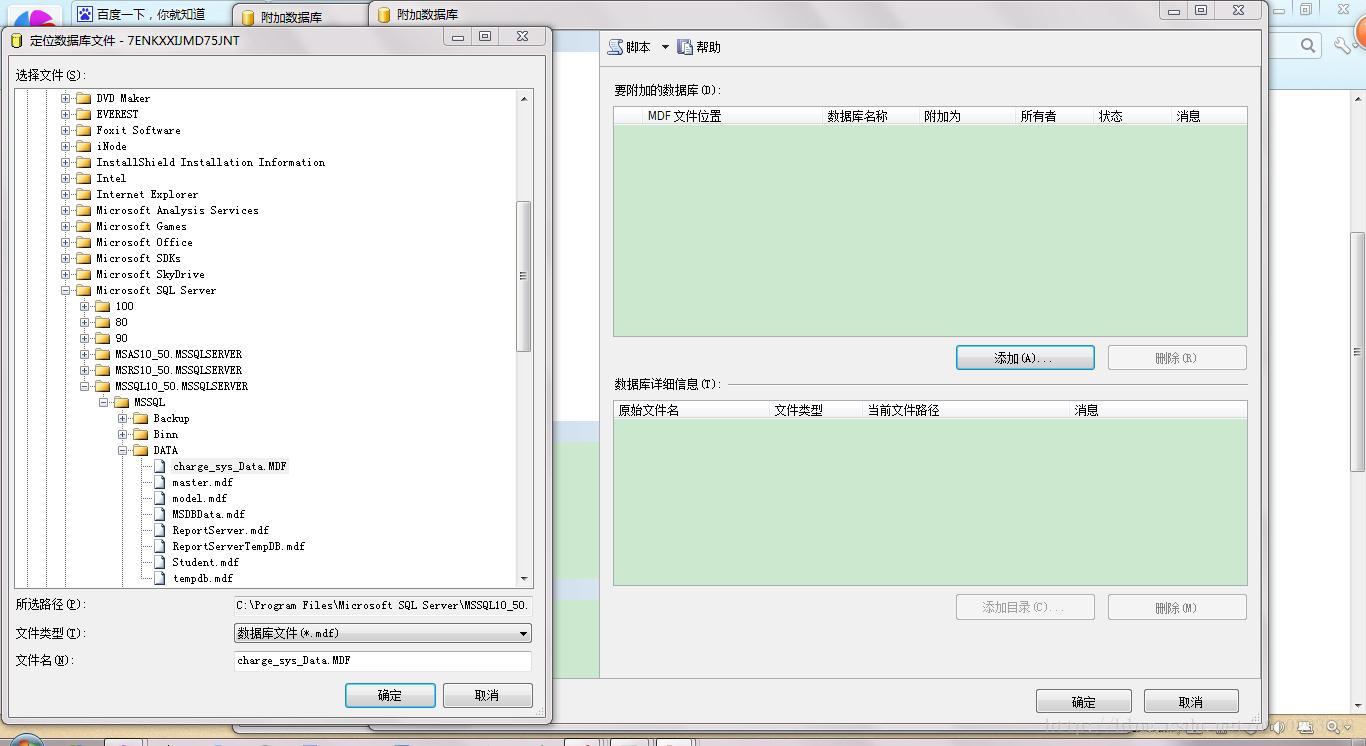Image resolution: width=1366 pixels, height=746 pixels.
Task: Select the model.mdf file
Action: (x=199, y=498)
